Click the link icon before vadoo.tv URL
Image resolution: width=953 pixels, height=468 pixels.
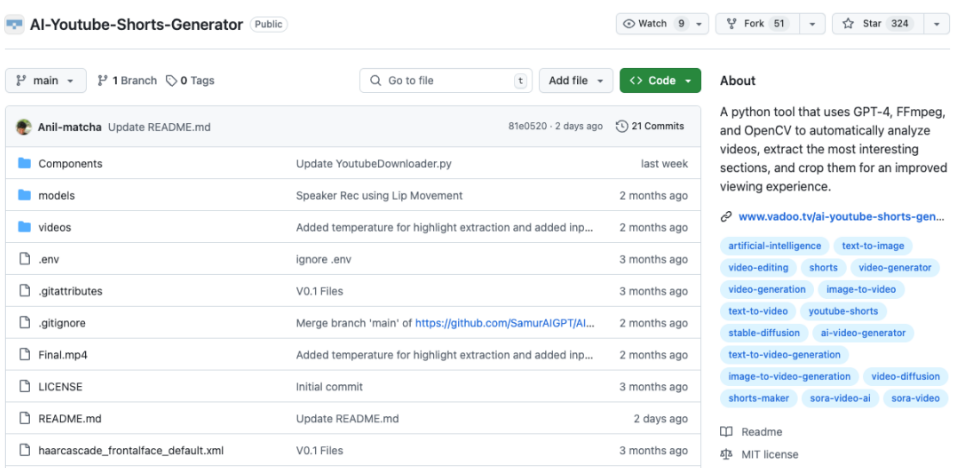[726, 216]
